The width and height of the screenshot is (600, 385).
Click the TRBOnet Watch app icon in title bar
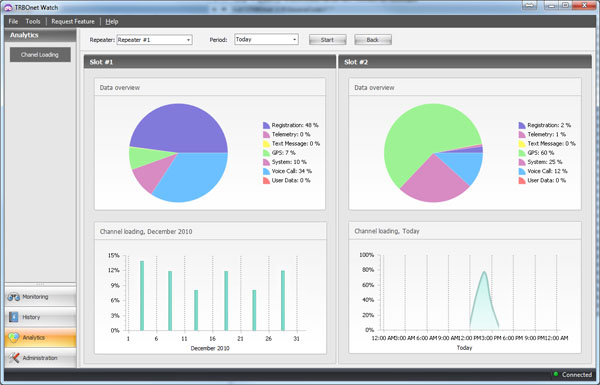[x=8, y=7]
